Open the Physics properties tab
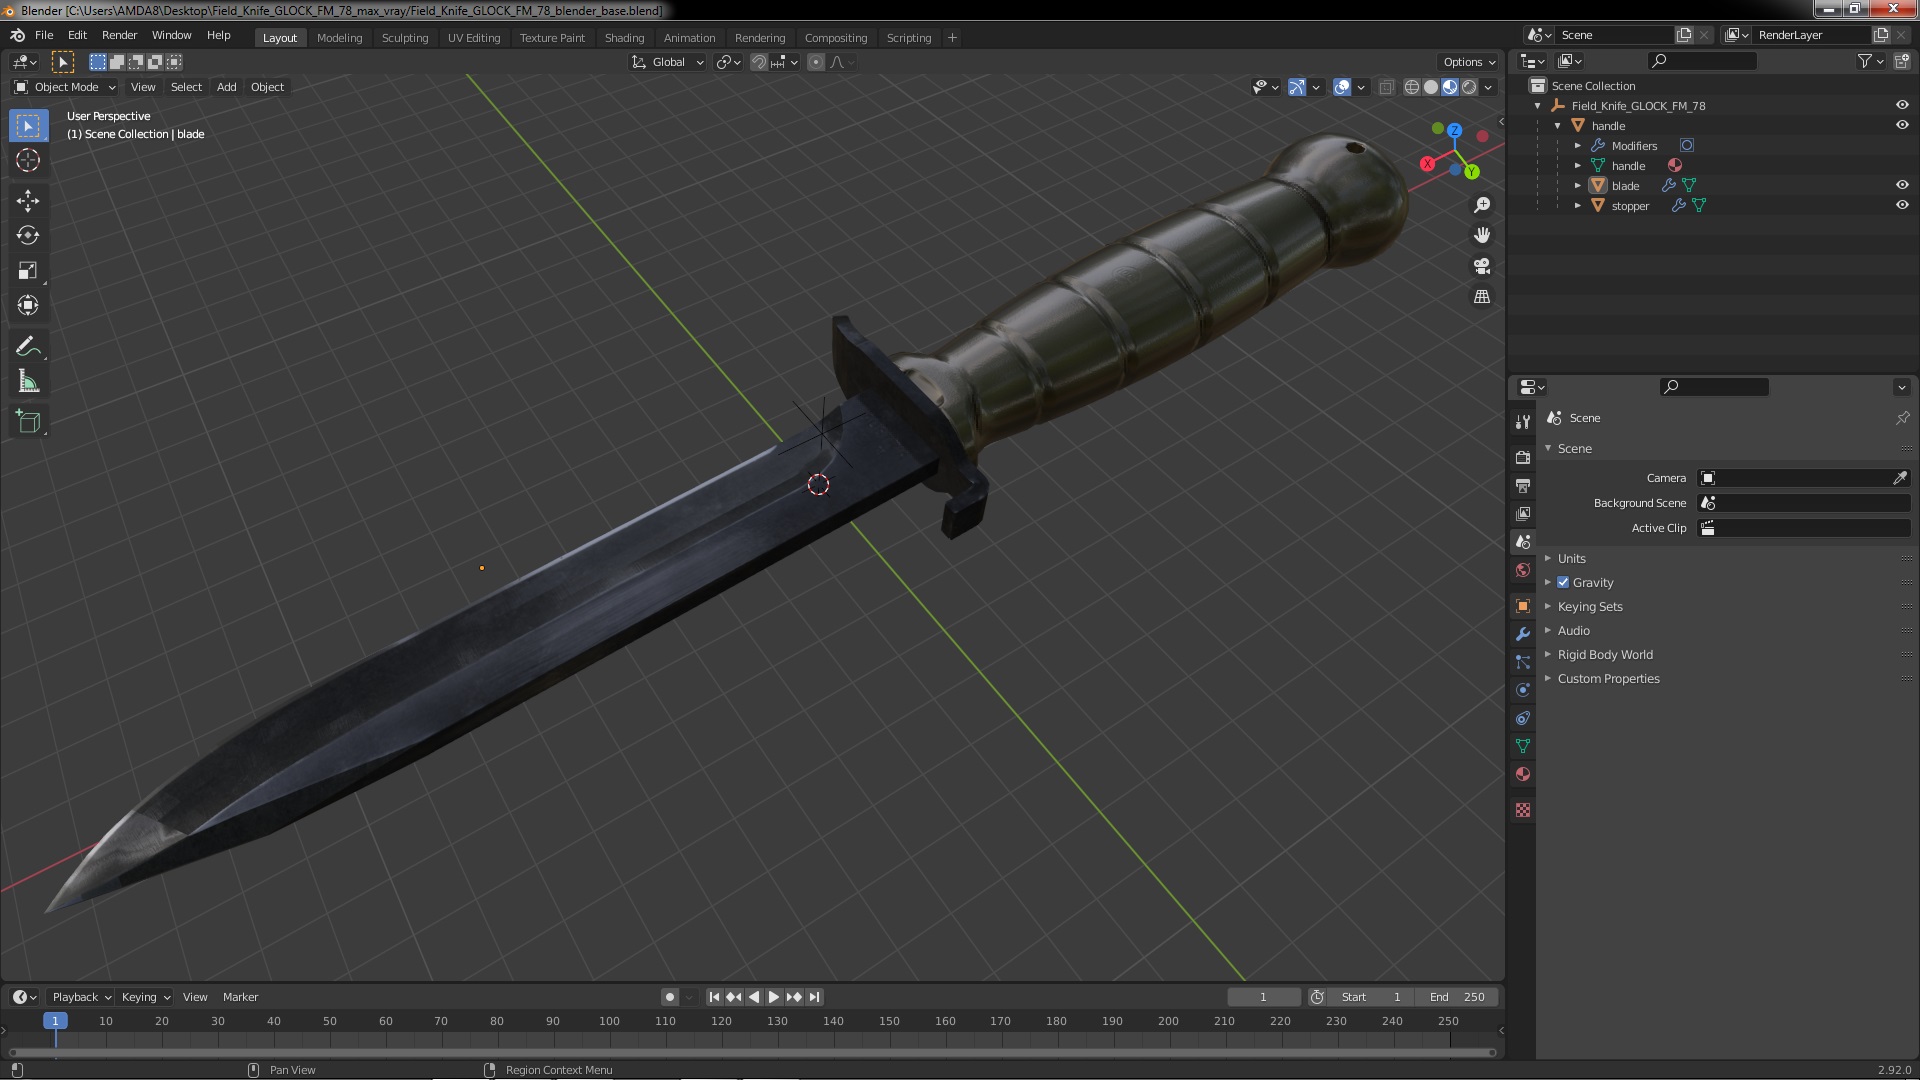 [x=1523, y=690]
